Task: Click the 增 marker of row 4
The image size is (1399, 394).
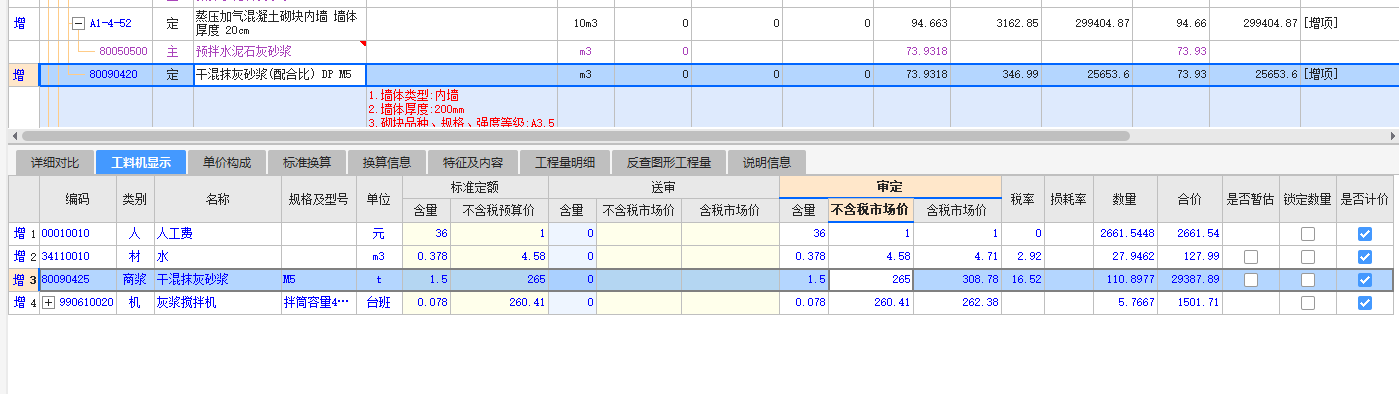Action: click(x=19, y=302)
